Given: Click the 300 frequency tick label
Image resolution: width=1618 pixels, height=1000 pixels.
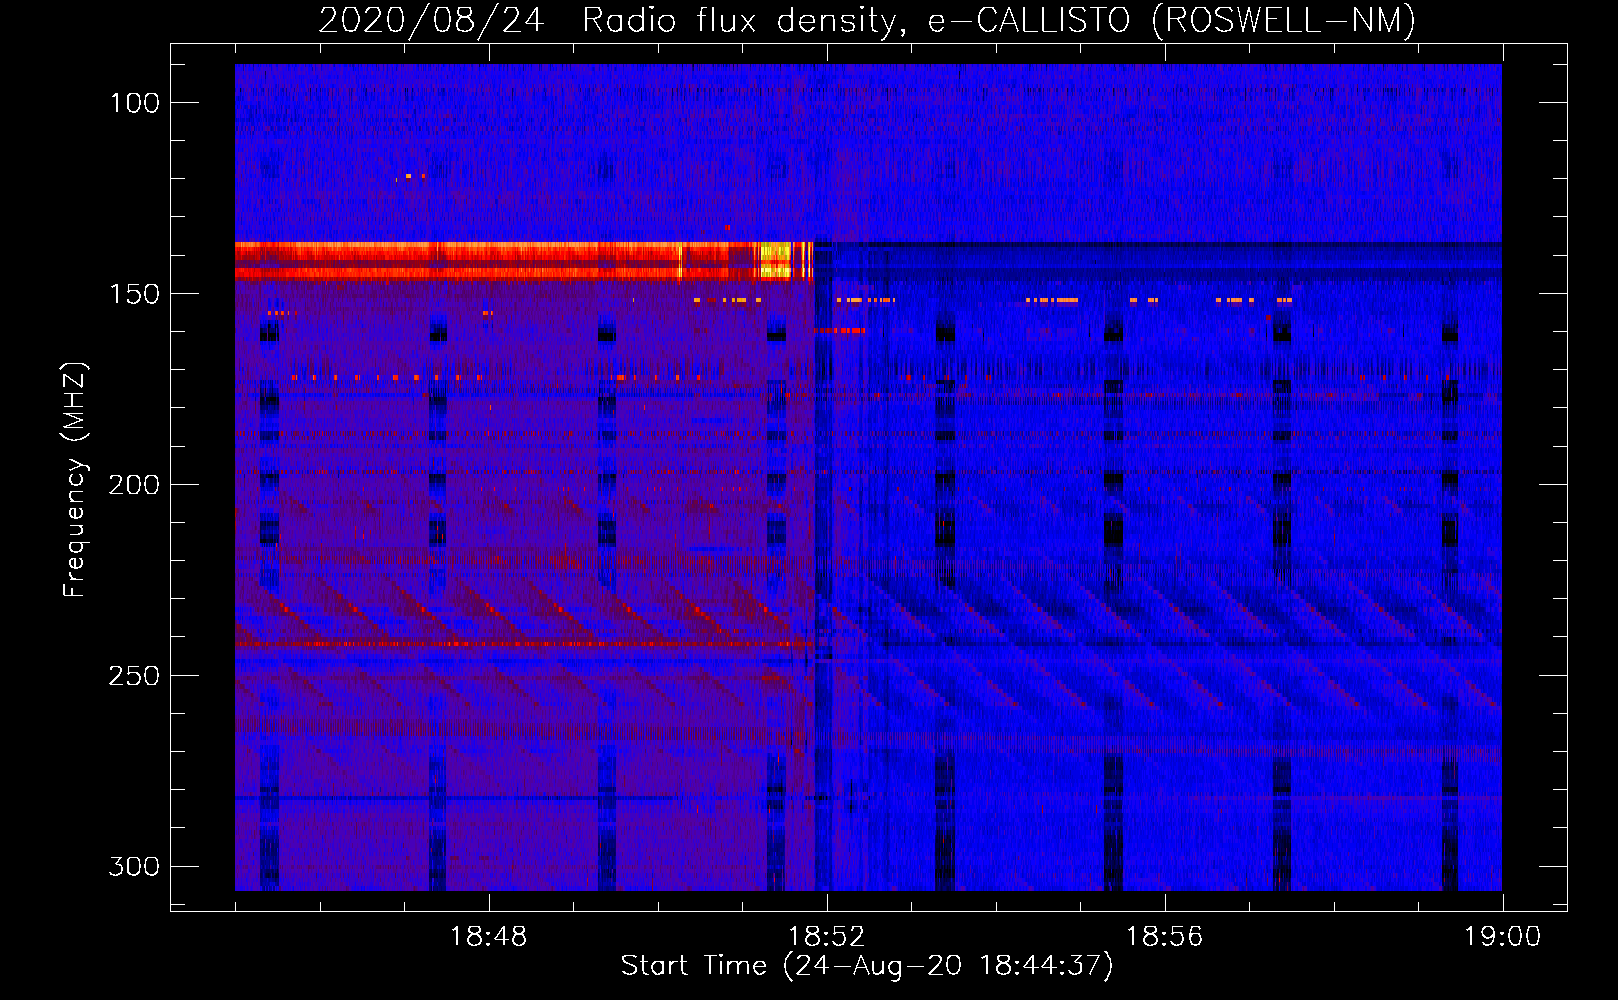Looking at the screenshot, I should 134,866.
